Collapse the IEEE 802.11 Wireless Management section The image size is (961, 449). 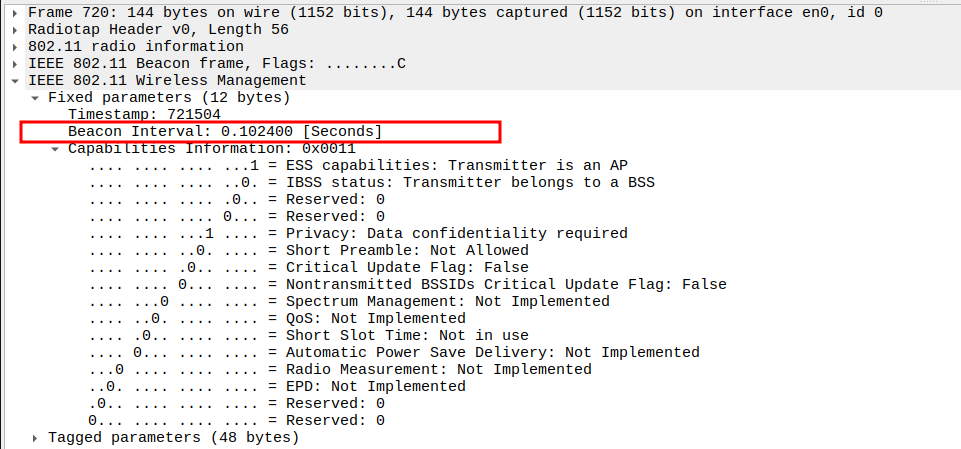click(17, 81)
